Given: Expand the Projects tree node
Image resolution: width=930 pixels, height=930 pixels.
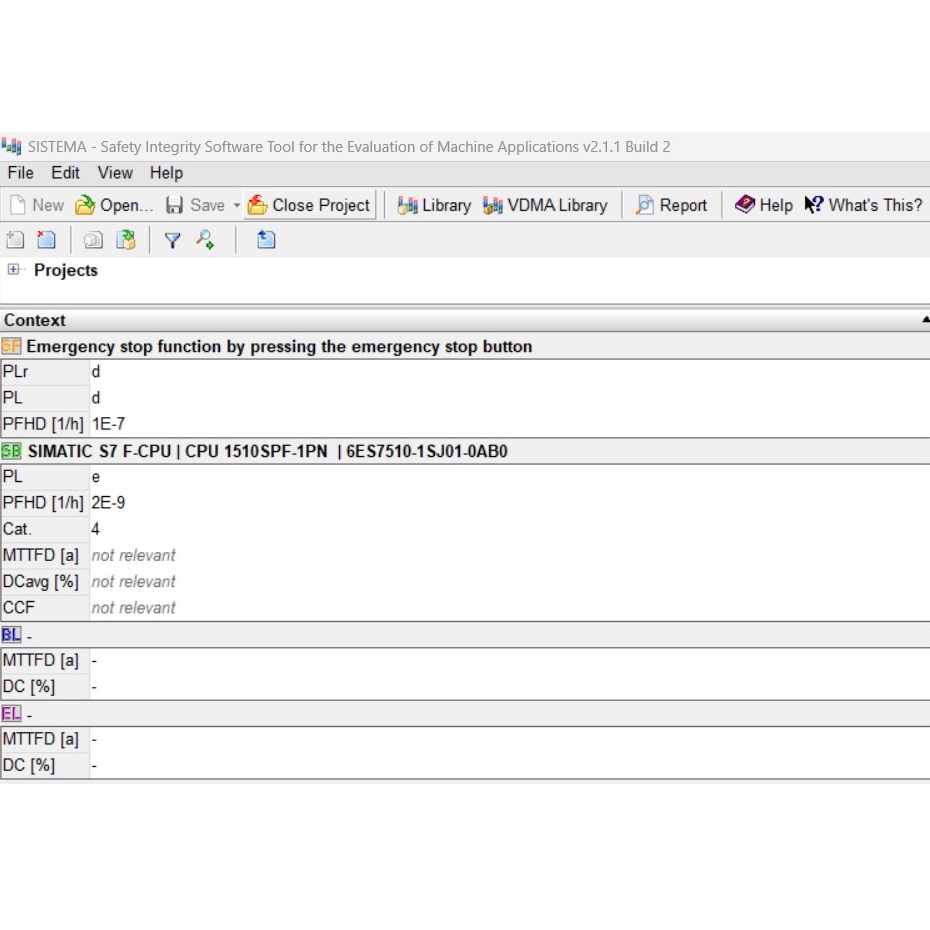Looking at the screenshot, I should coord(14,270).
